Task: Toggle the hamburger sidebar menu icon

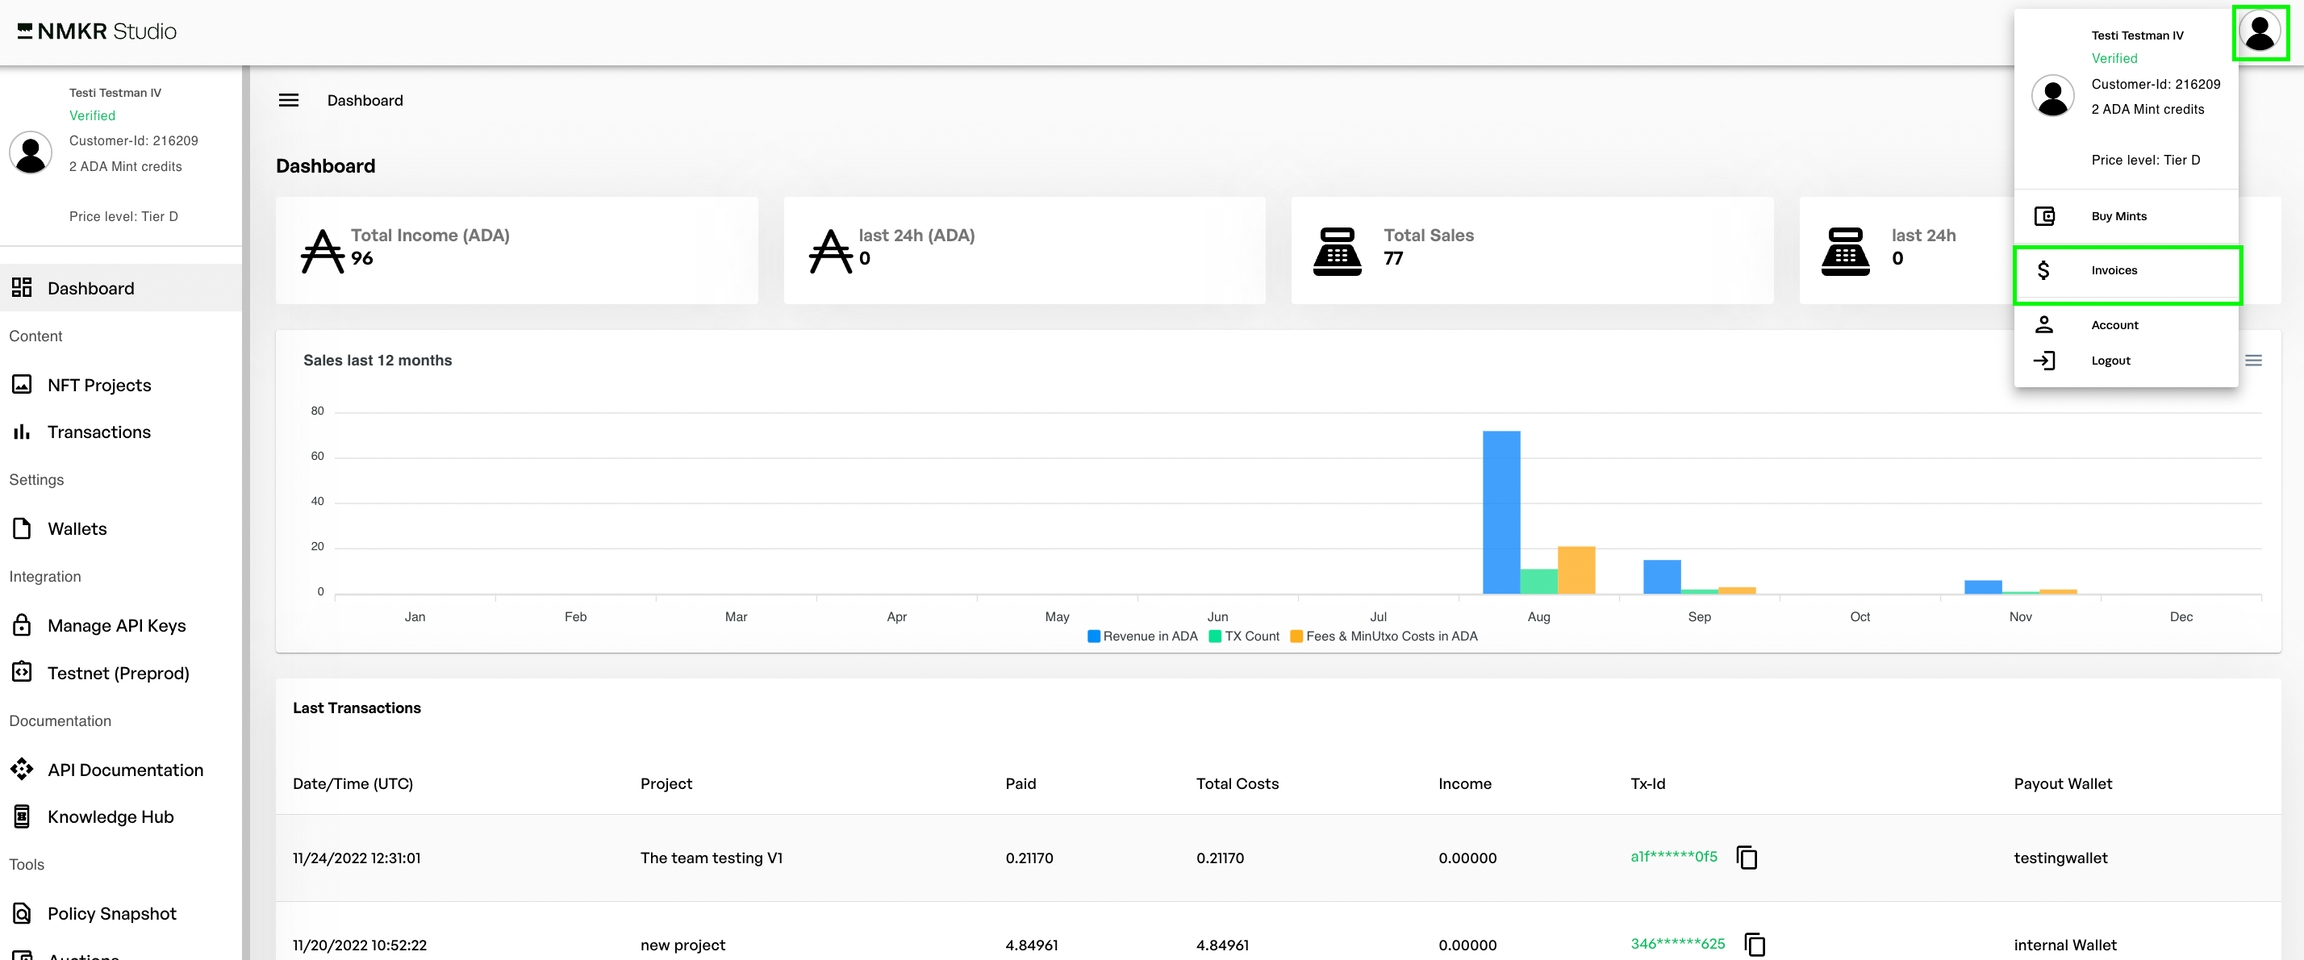Action: (x=288, y=100)
